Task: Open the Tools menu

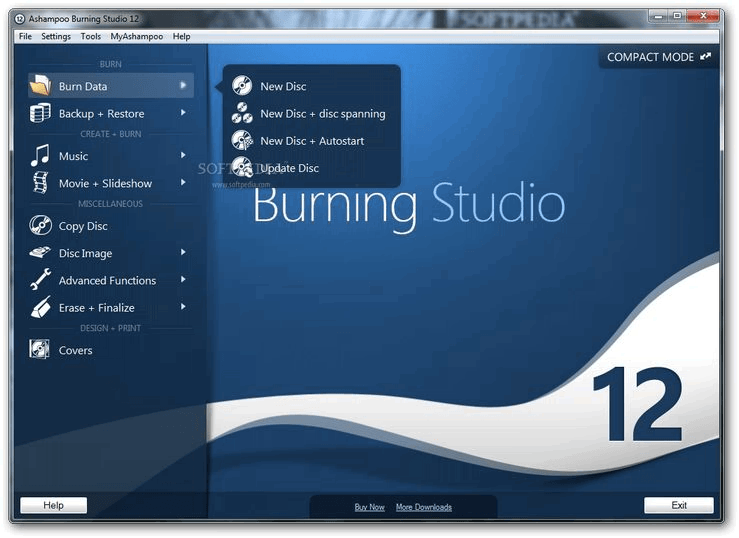Action: pyautogui.click(x=90, y=36)
